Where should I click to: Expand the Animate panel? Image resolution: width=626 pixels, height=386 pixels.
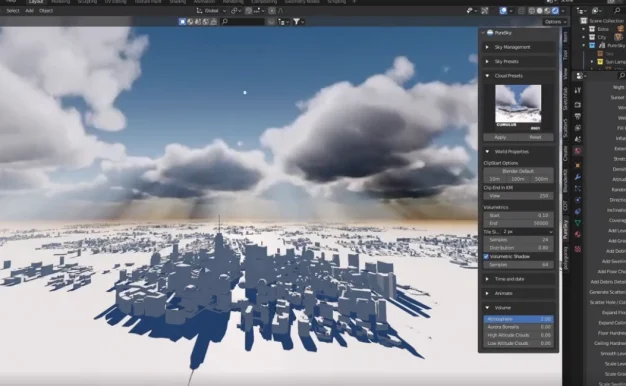518,293
